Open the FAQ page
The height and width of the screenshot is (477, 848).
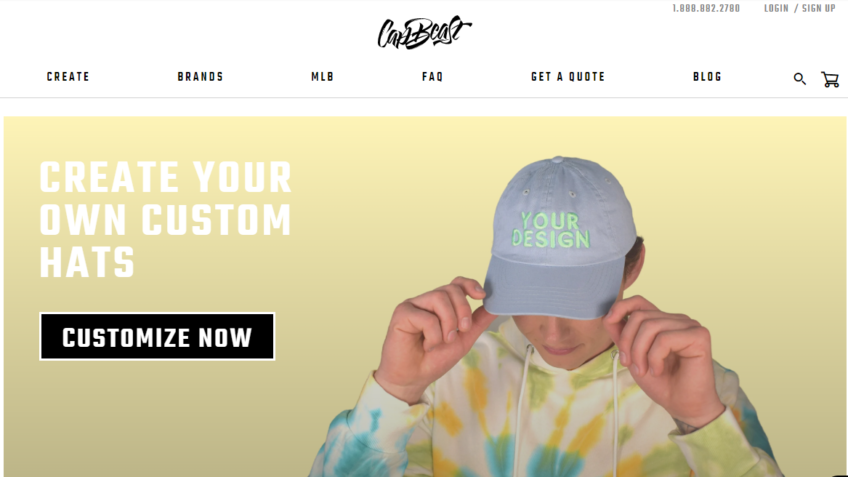[433, 77]
